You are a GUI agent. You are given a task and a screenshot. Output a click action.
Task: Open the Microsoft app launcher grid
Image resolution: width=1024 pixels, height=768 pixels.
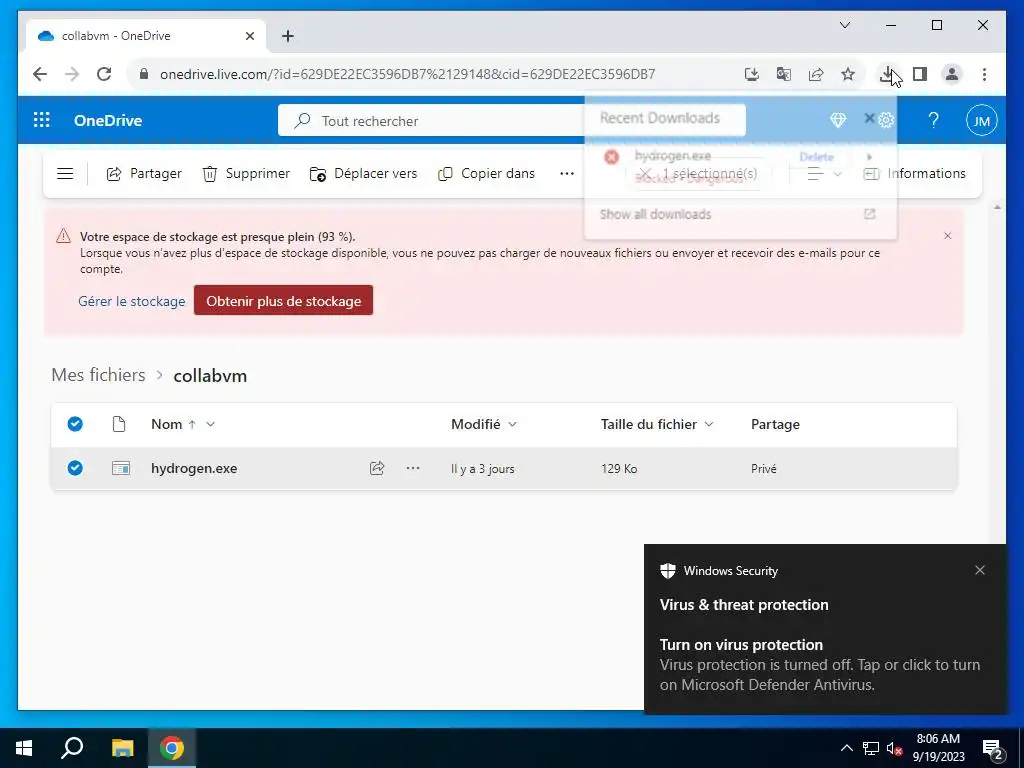pyautogui.click(x=41, y=120)
